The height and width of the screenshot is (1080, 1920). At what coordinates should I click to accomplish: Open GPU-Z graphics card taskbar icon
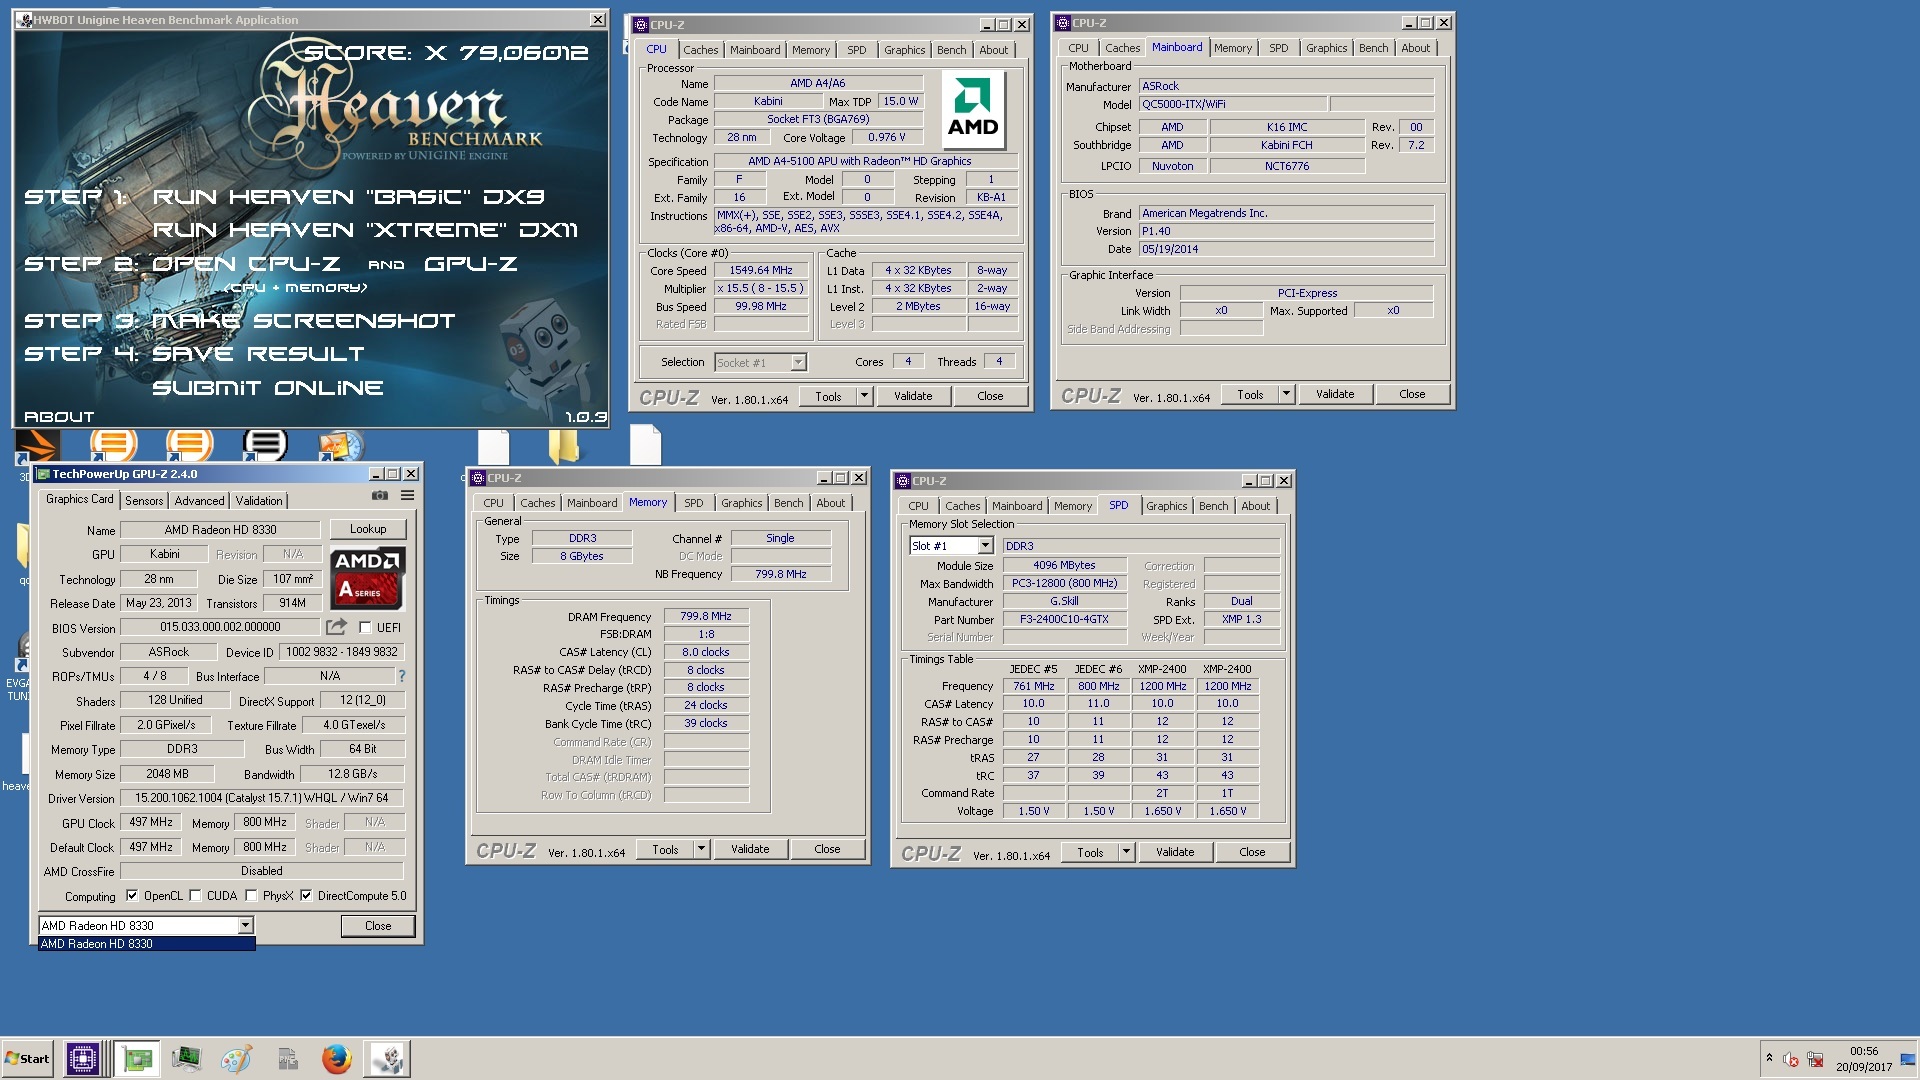137,1059
